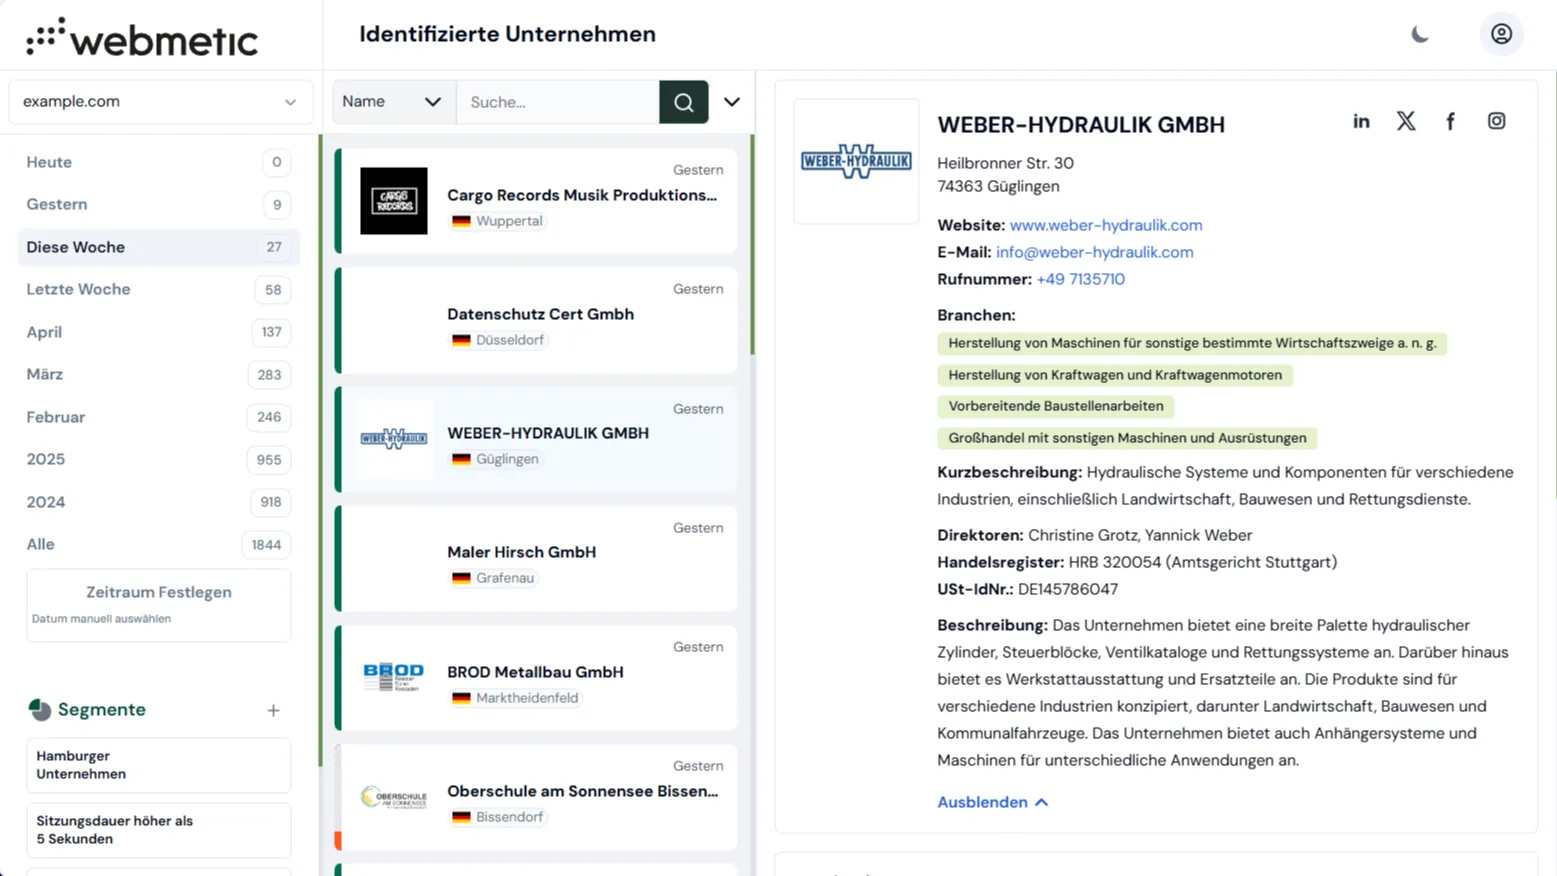Image resolution: width=1557 pixels, height=876 pixels.
Task: Open WEBER-HYDRAULIK's X profile icon
Action: coord(1406,121)
